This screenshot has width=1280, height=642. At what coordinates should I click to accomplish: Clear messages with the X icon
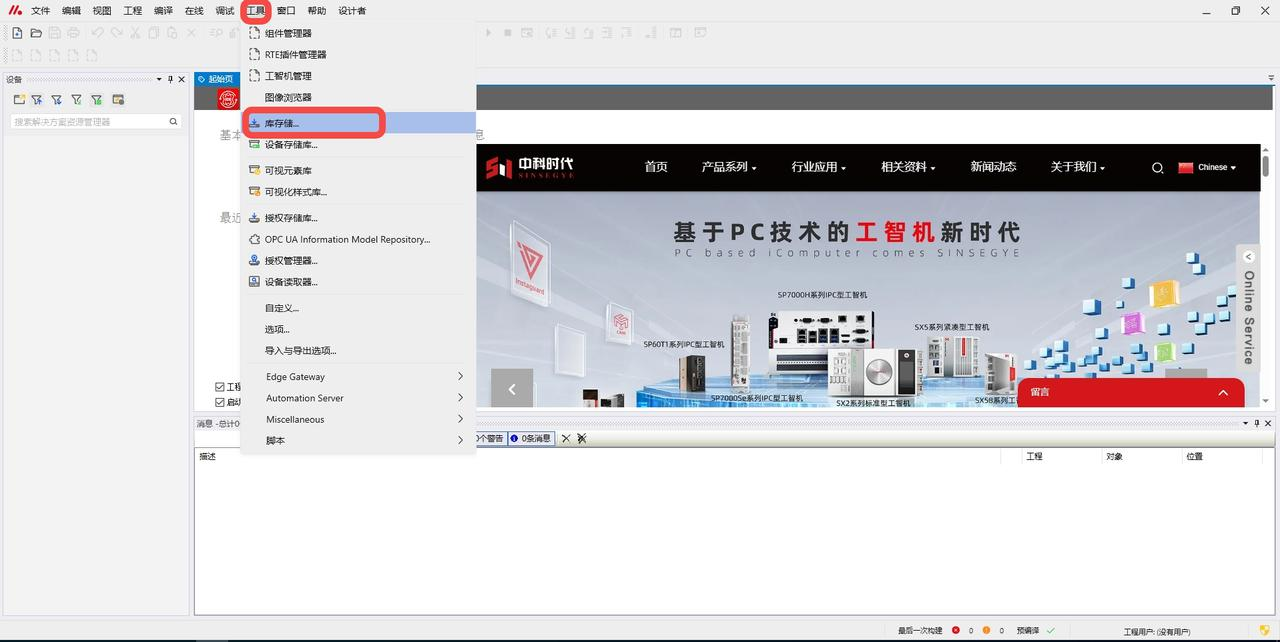[x=565, y=438]
